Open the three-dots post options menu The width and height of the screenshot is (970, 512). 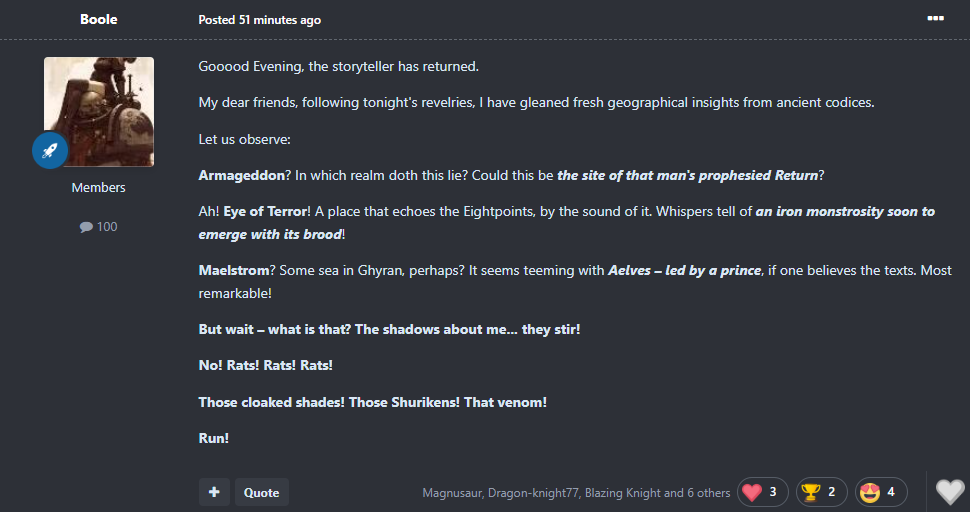(935, 18)
